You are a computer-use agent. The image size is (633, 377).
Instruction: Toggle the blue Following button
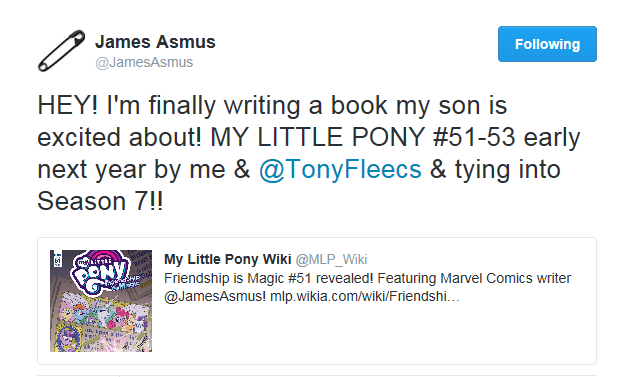tap(547, 44)
